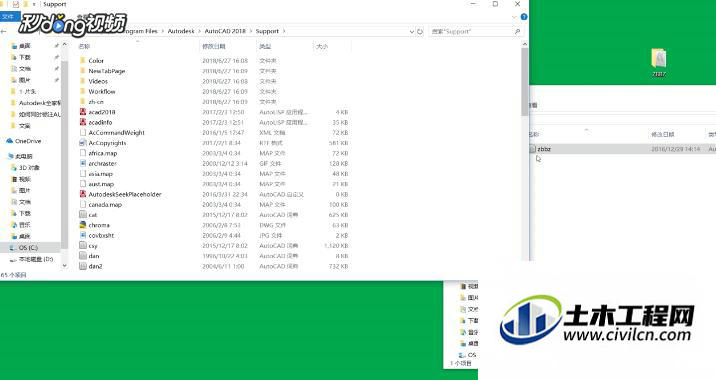Open the Workflow folder icon
The width and height of the screenshot is (716, 380).
(x=83, y=91)
